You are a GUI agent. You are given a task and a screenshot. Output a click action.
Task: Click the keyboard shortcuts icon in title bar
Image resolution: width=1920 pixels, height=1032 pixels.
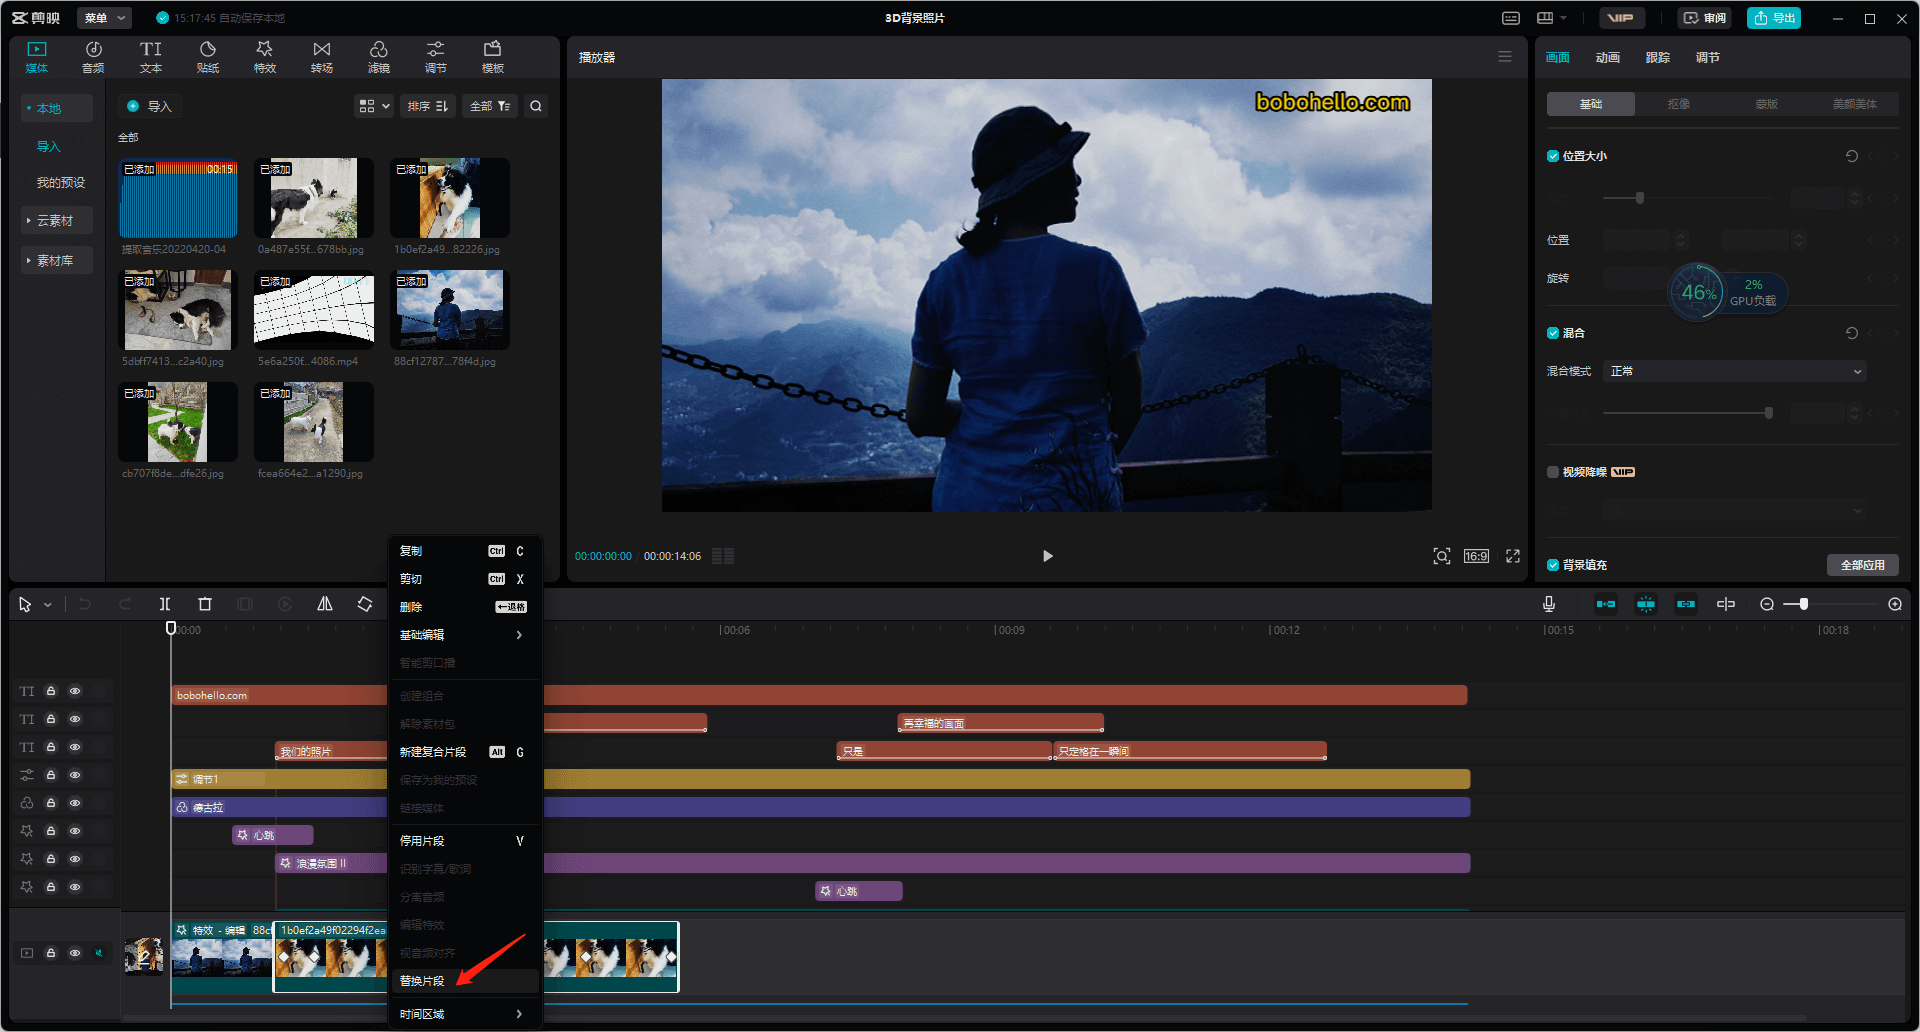tap(1511, 18)
